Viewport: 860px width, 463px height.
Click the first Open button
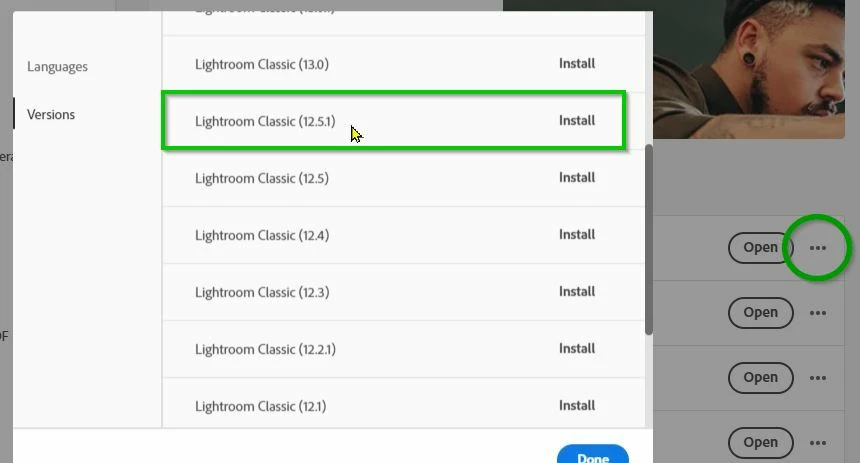760,248
